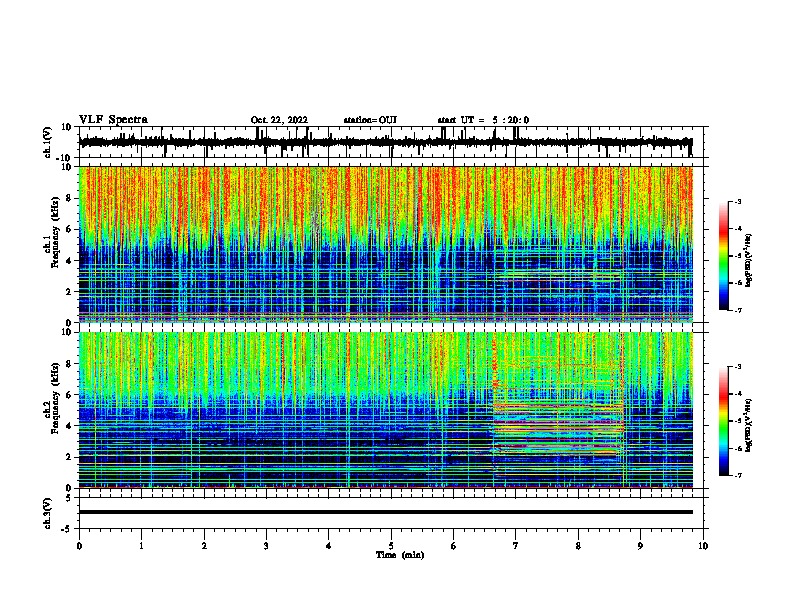Image resolution: width=792 pixels, height=612 pixels.
Task: Click time-axis tick label "1"
Action: 141,546
